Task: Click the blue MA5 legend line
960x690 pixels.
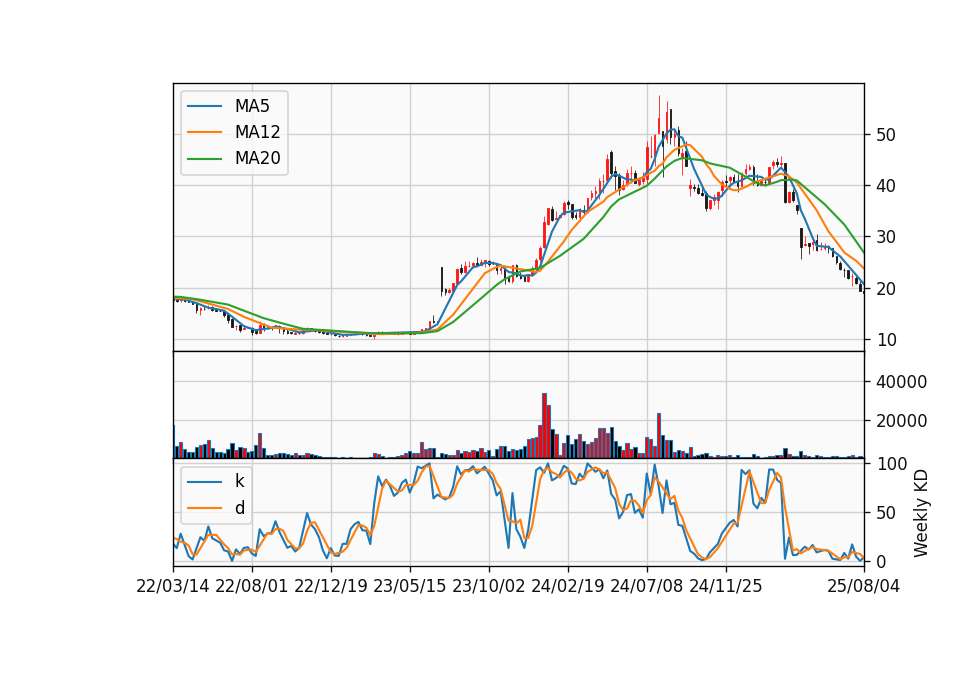Action: [x=204, y=106]
